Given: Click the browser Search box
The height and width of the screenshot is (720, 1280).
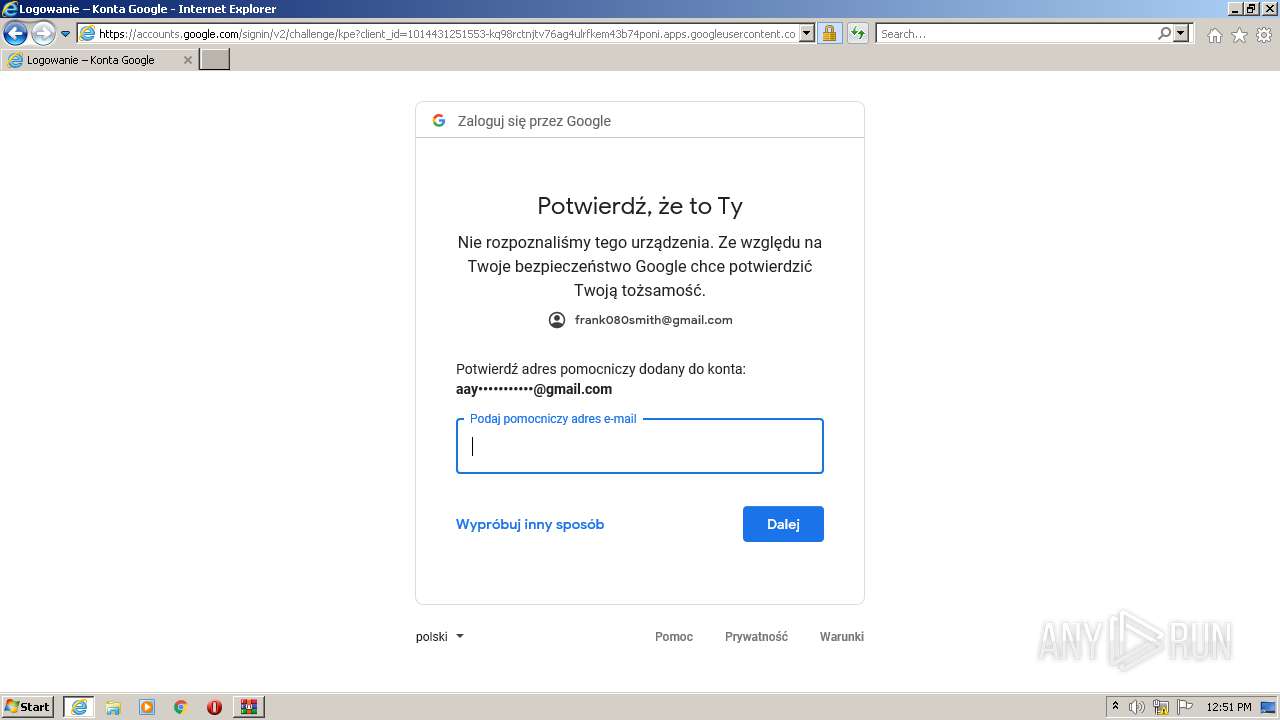Looking at the screenshot, I should click(x=1015, y=33).
